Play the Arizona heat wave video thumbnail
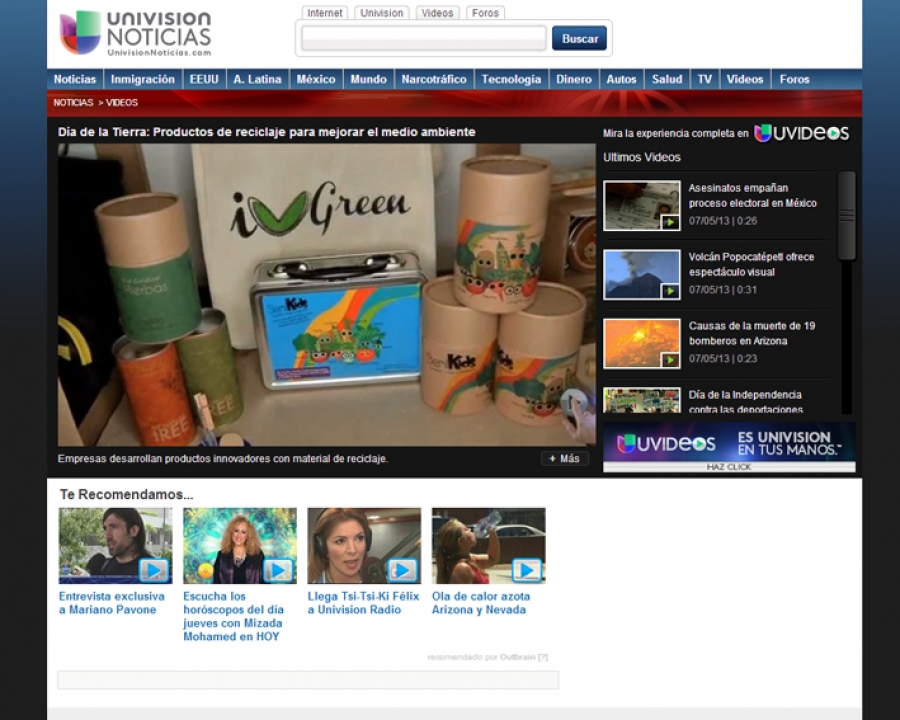Viewport: 900px width, 720px height. point(488,546)
